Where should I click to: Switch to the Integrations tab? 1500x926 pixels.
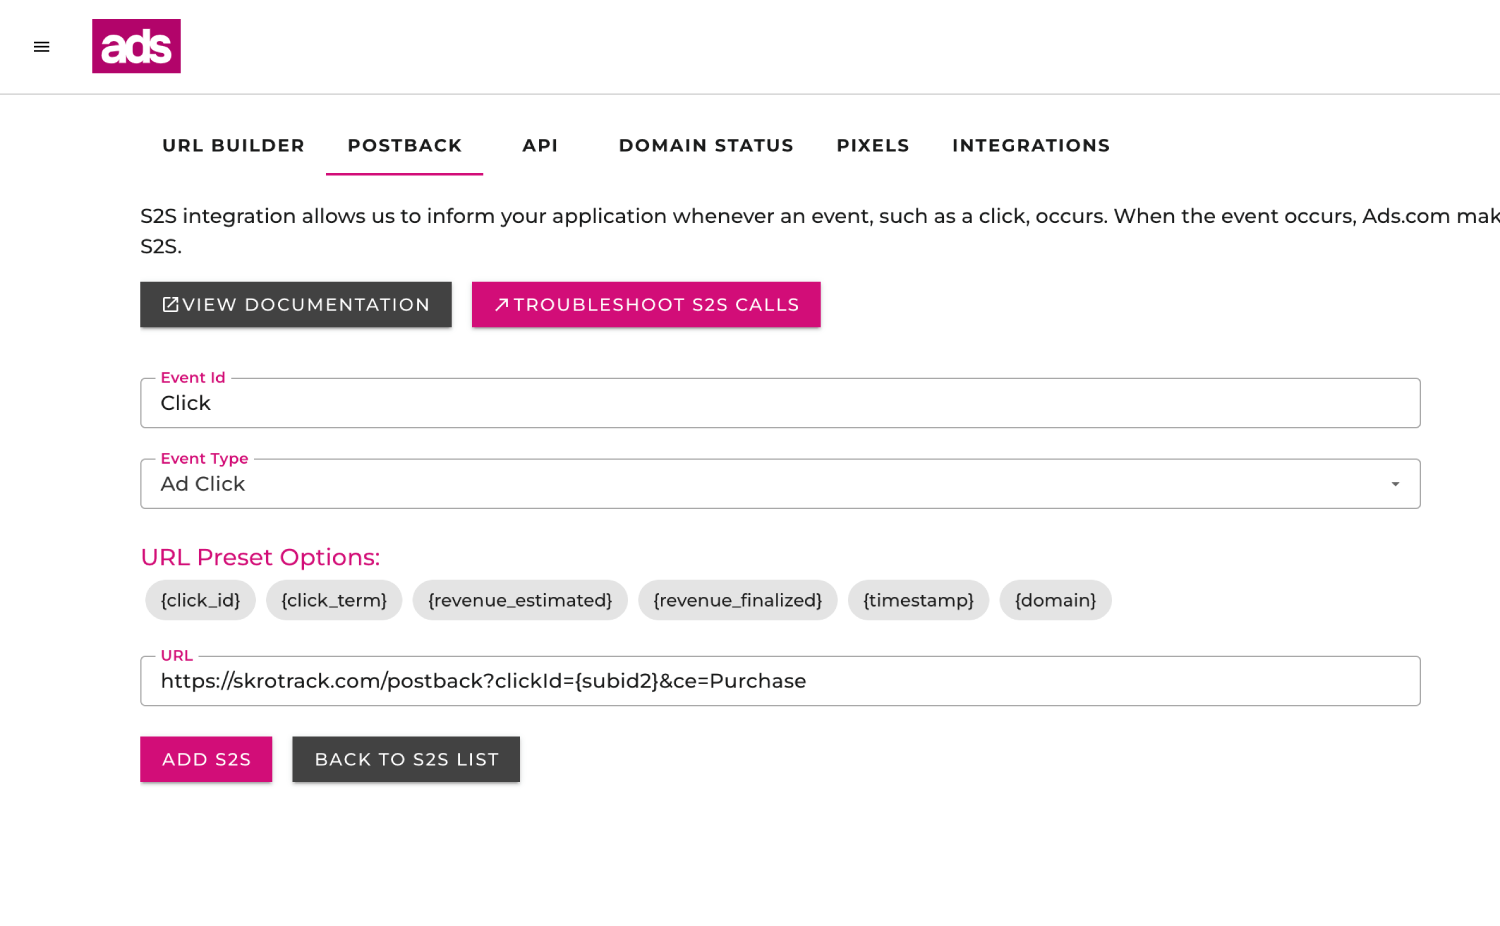(x=1031, y=146)
